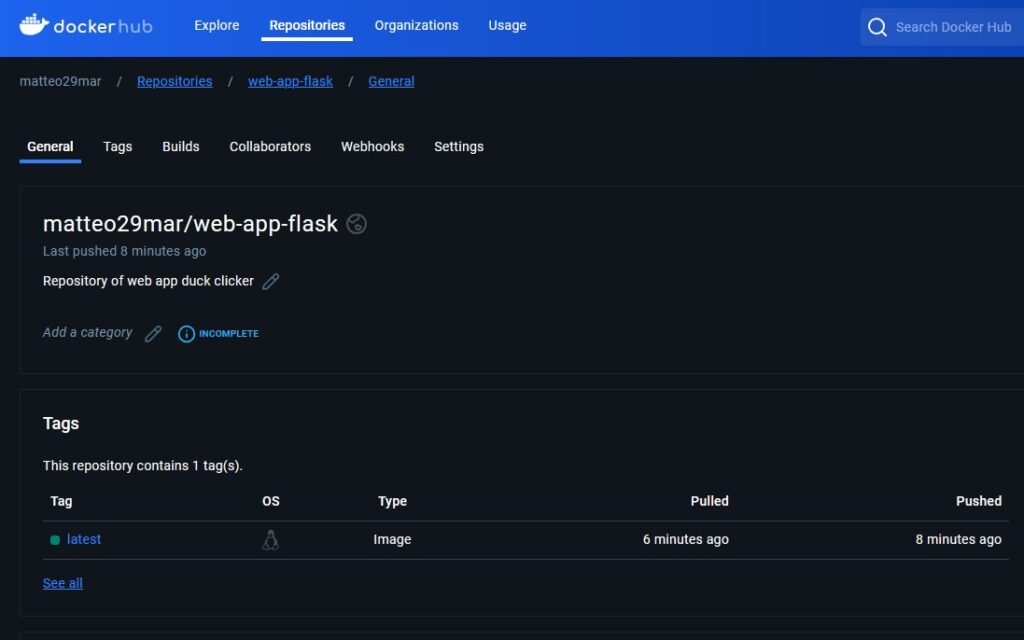Click the INCOMPLETE status label
Image resolution: width=1024 pixels, height=640 pixels.
[229, 334]
